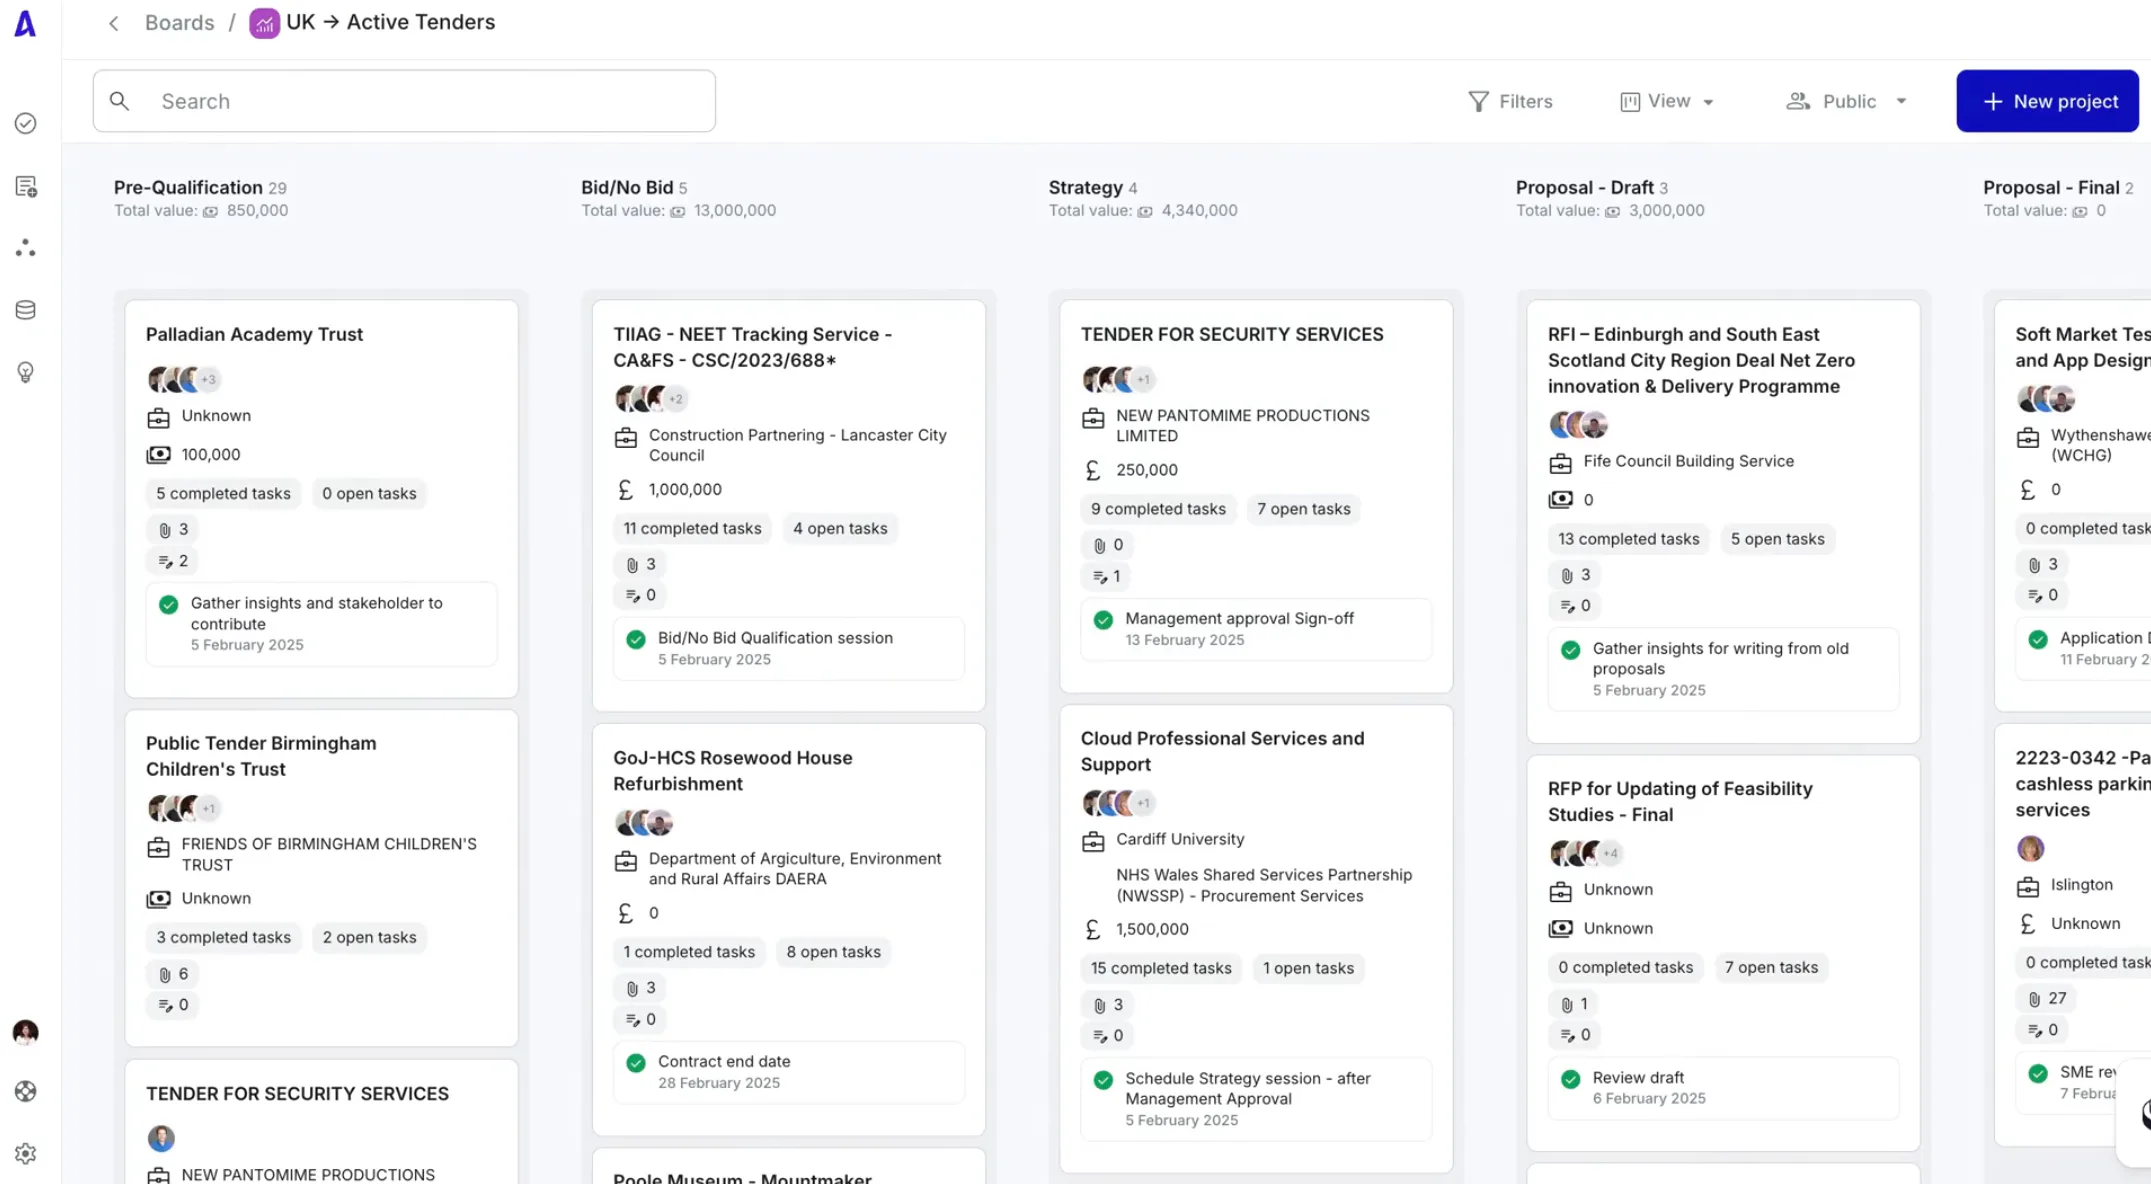The image size is (2151, 1184).
Task: Click the purple avatar on 2223-0342 parking card
Action: coord(2030,849)
